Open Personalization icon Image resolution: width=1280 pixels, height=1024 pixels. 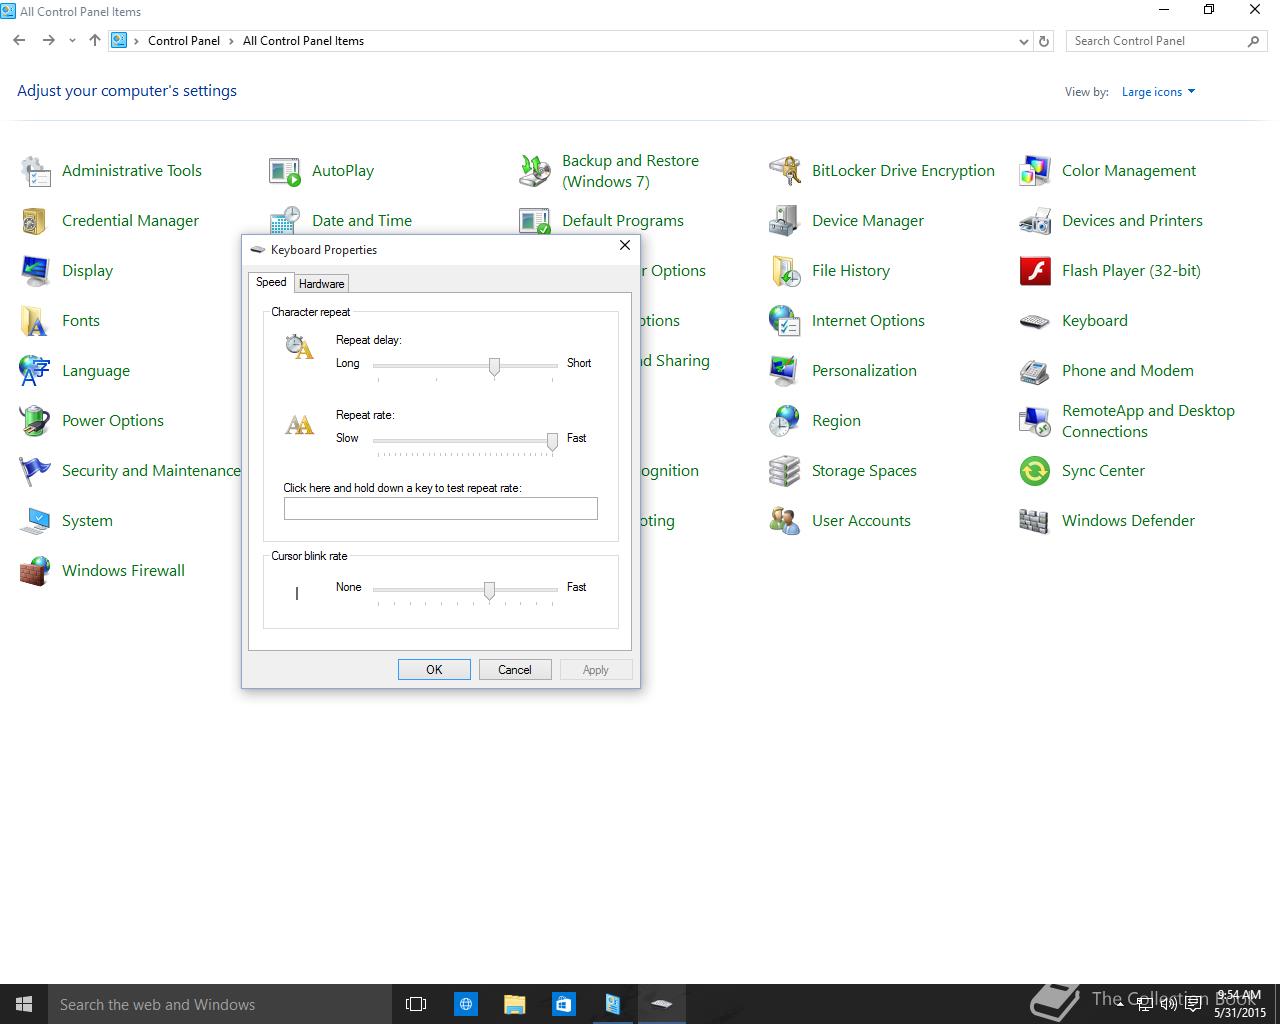[785, 371]
